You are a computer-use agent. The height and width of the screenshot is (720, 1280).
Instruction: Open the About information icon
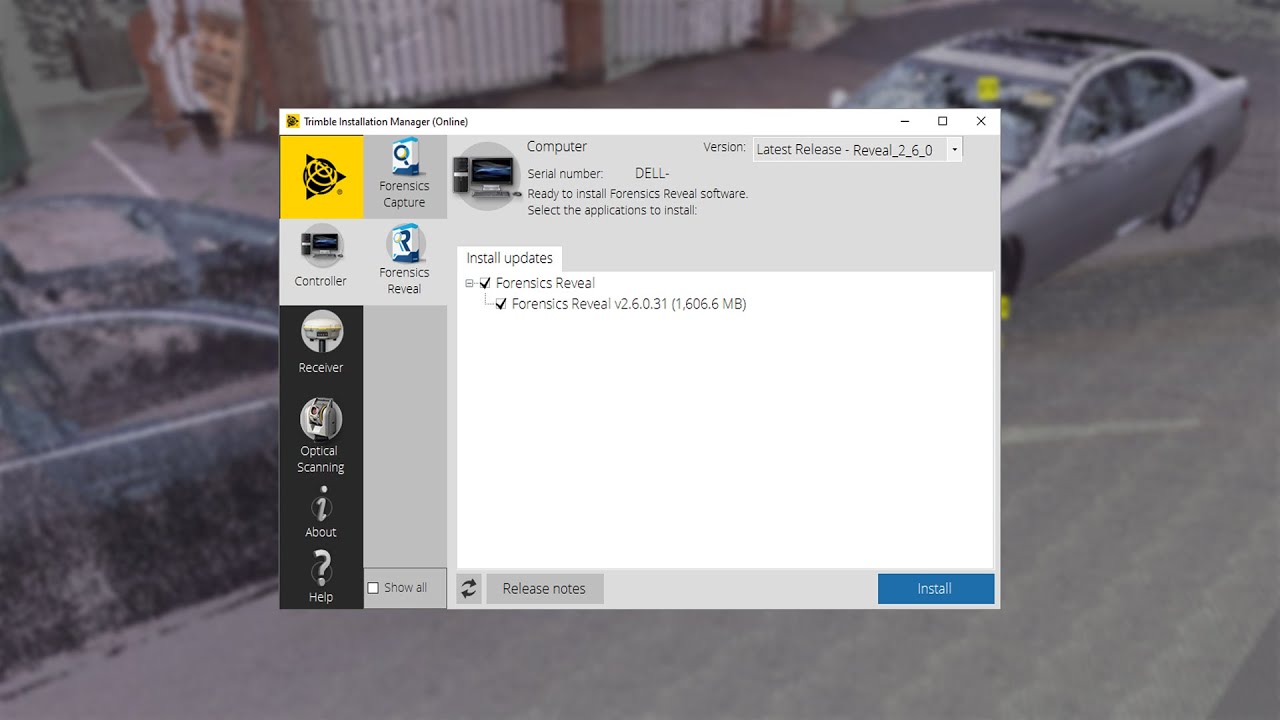tap(321, 504)
